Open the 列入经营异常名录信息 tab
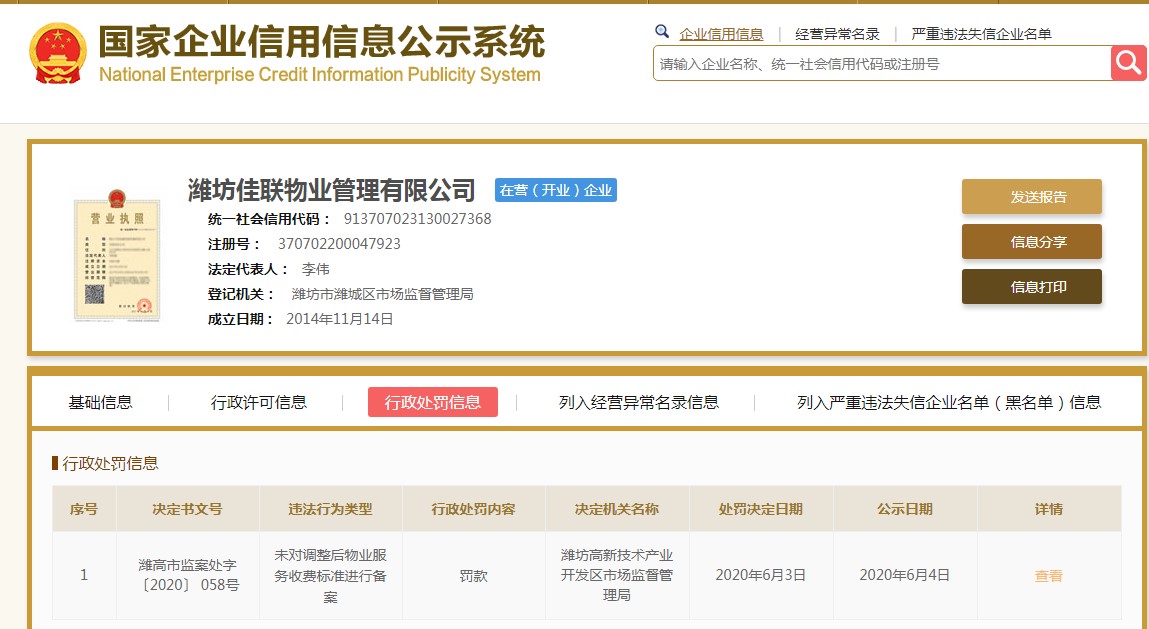The image size is (1149, 629). tap(638, 402)
